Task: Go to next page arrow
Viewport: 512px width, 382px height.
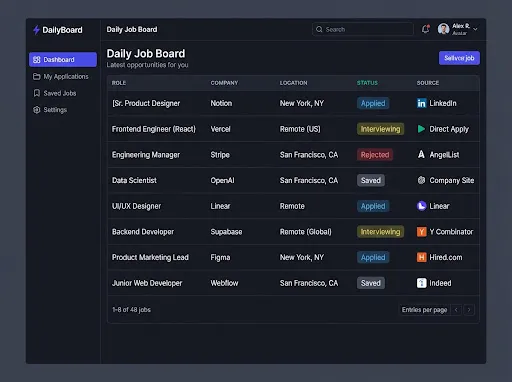Action: click(469, 310)
